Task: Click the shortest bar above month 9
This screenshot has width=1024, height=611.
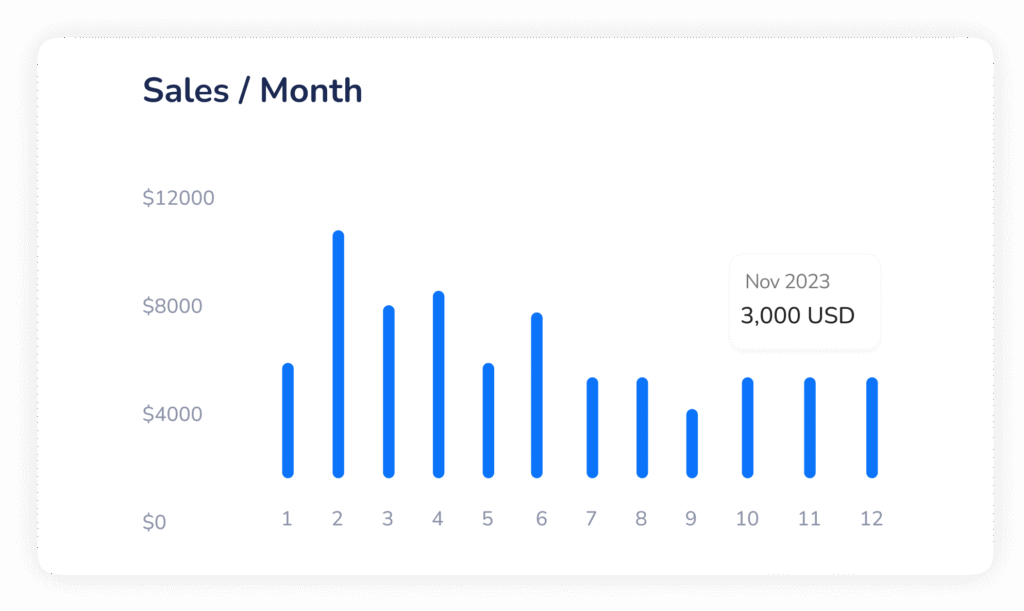Action: coord(692,443)
